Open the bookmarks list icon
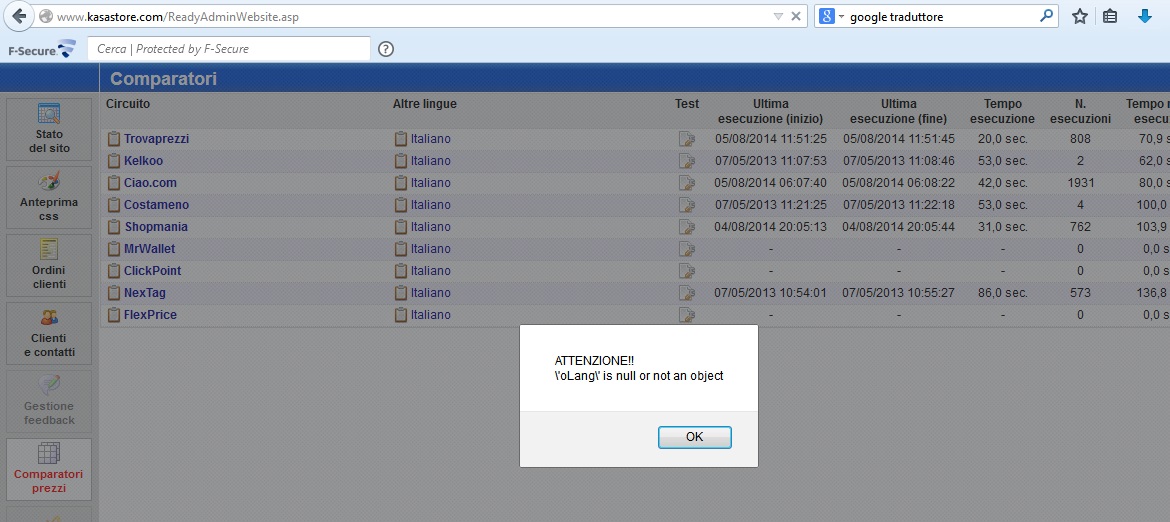1170x522 pixels. click(1110, 16)
